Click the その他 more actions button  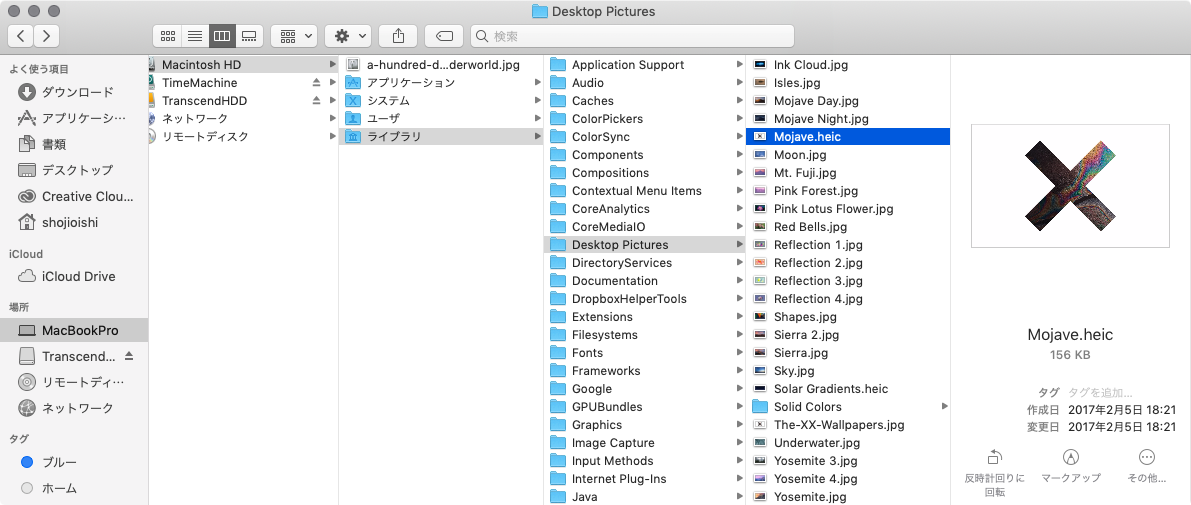(x=1147, y=466)
